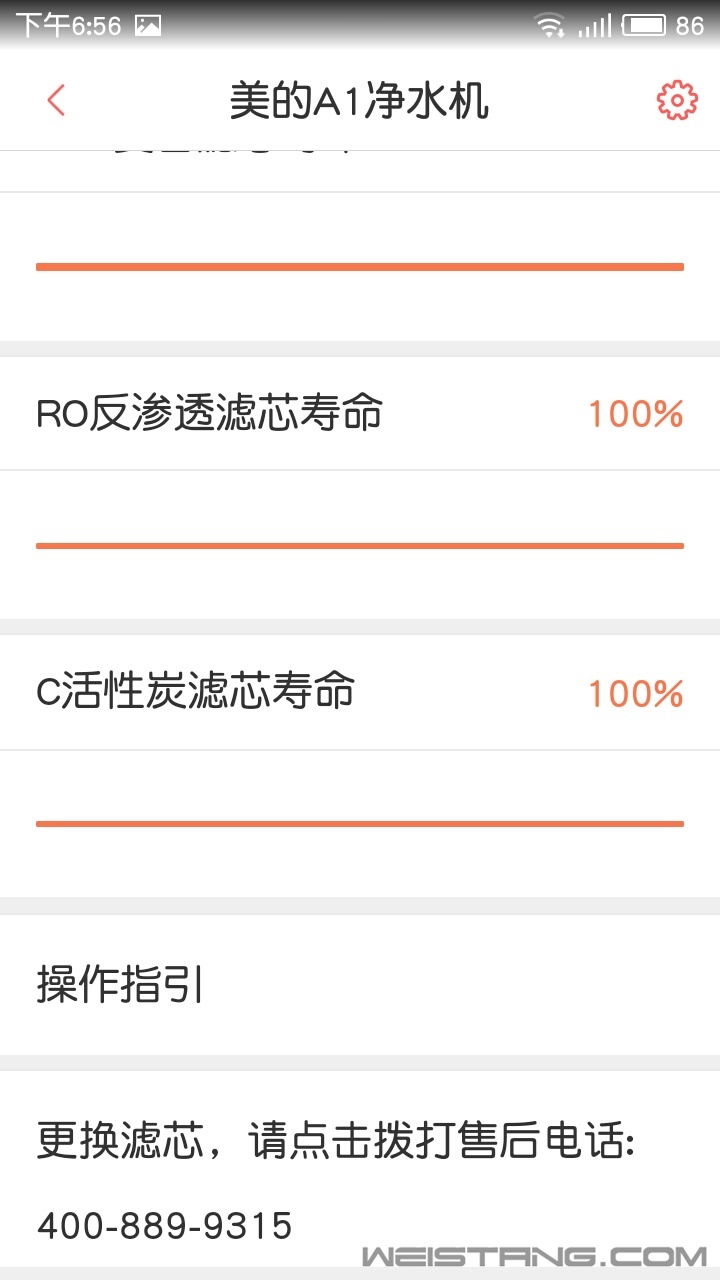Open settings via the gear icon
The width and height of the screenshot is (720, 1280).
(677, 101)
